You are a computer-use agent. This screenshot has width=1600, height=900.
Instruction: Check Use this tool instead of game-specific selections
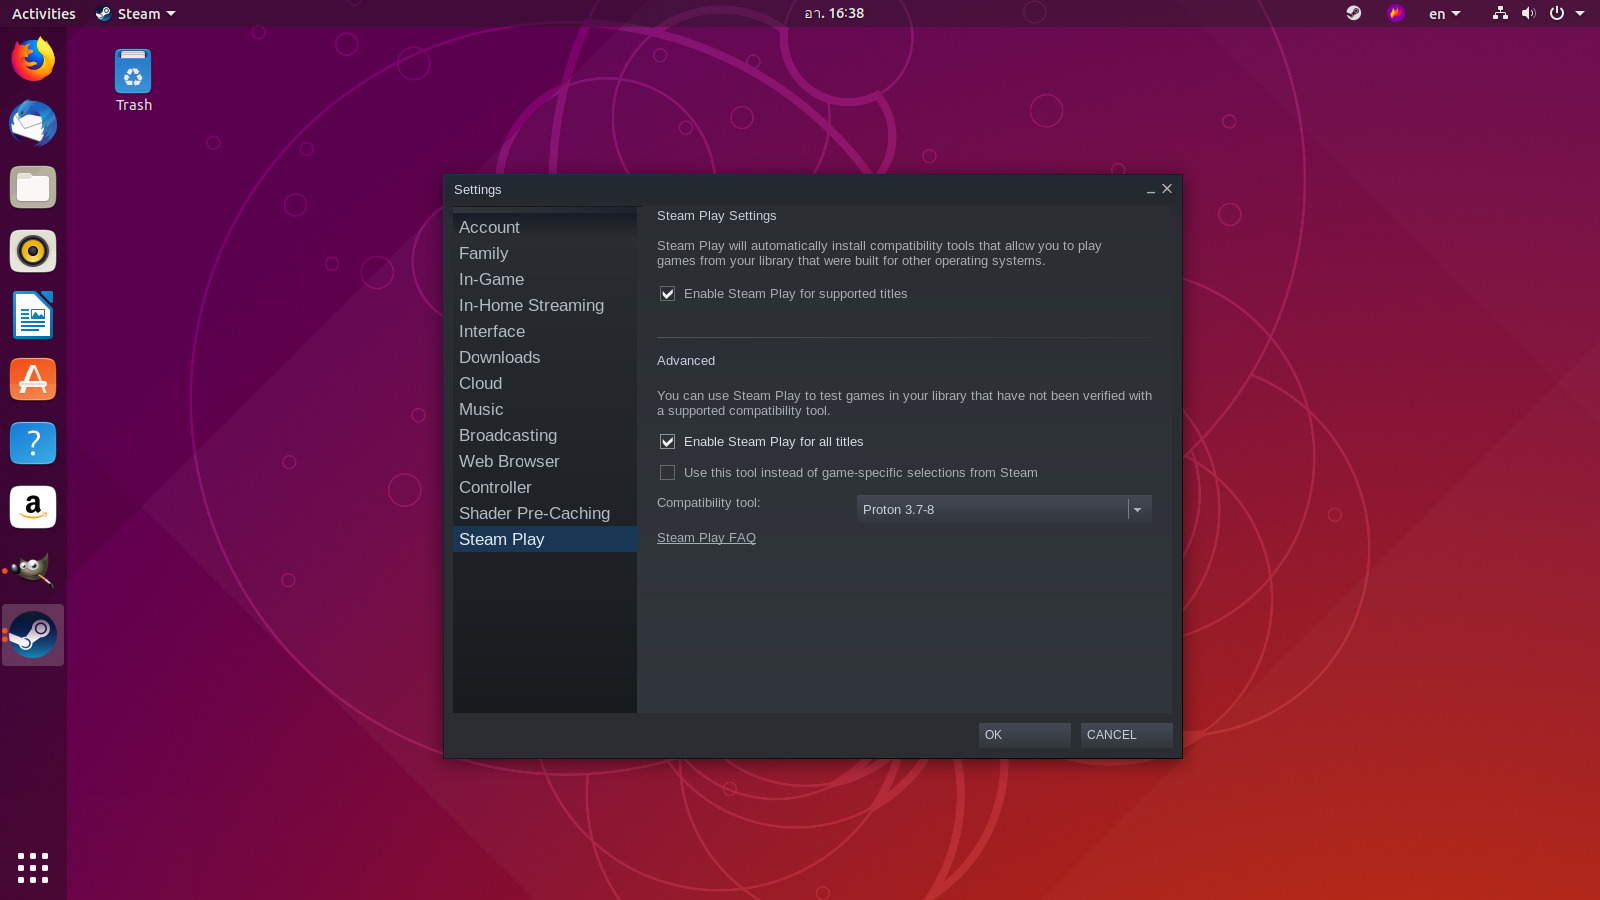tap(667, 473)
